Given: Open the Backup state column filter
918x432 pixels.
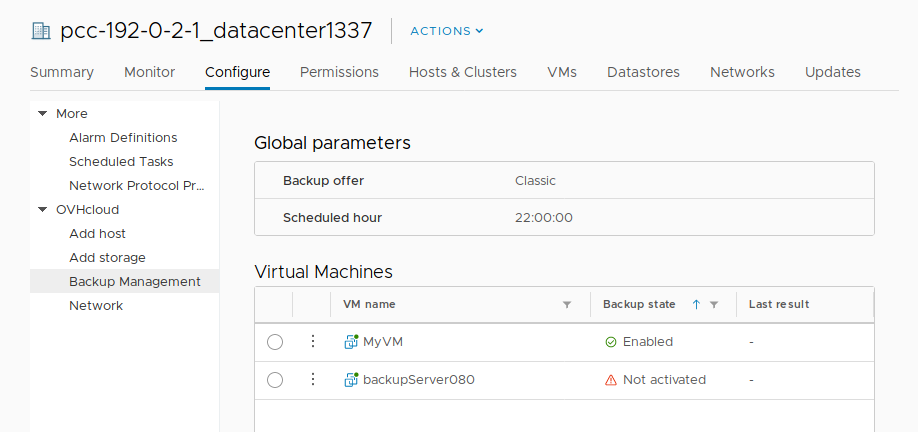Looking at the screenshot, I should coord(714,305).
